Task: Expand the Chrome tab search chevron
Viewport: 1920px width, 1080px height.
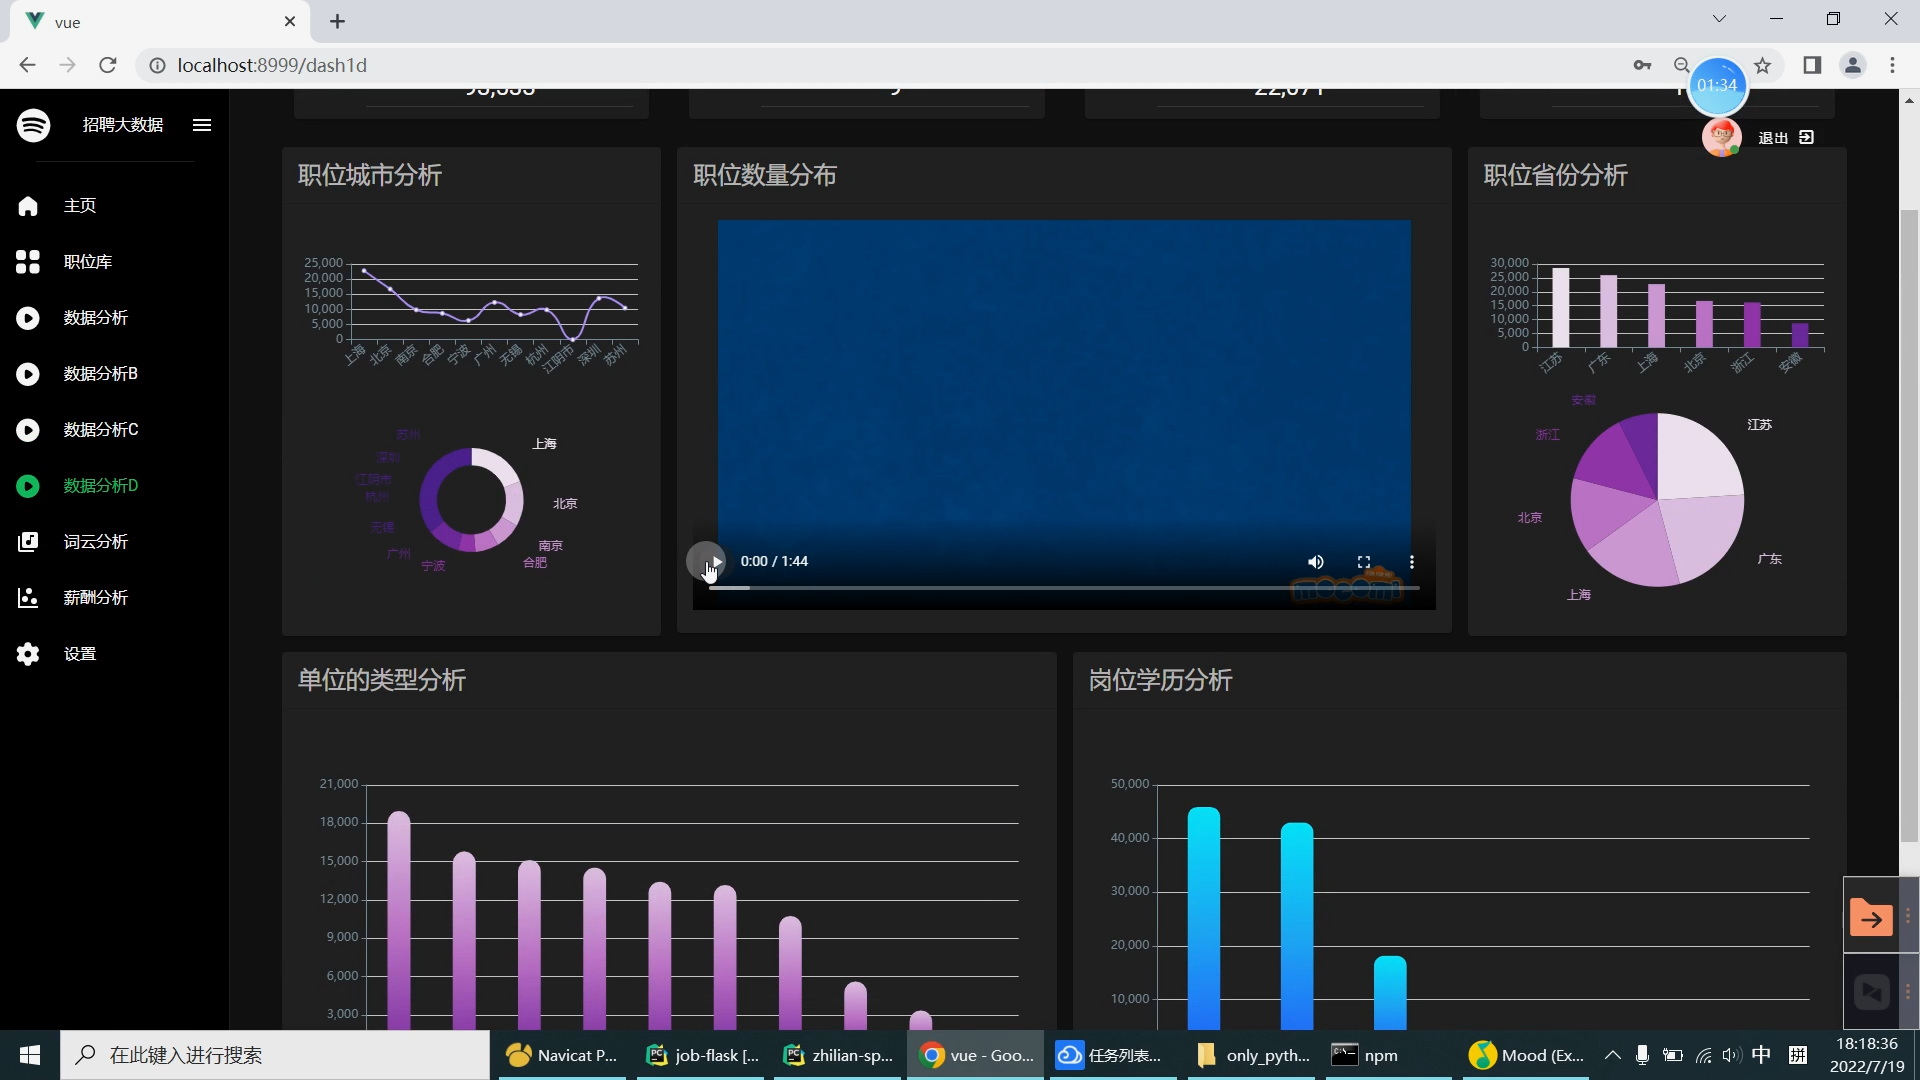Action: [x=1719, y=19]
